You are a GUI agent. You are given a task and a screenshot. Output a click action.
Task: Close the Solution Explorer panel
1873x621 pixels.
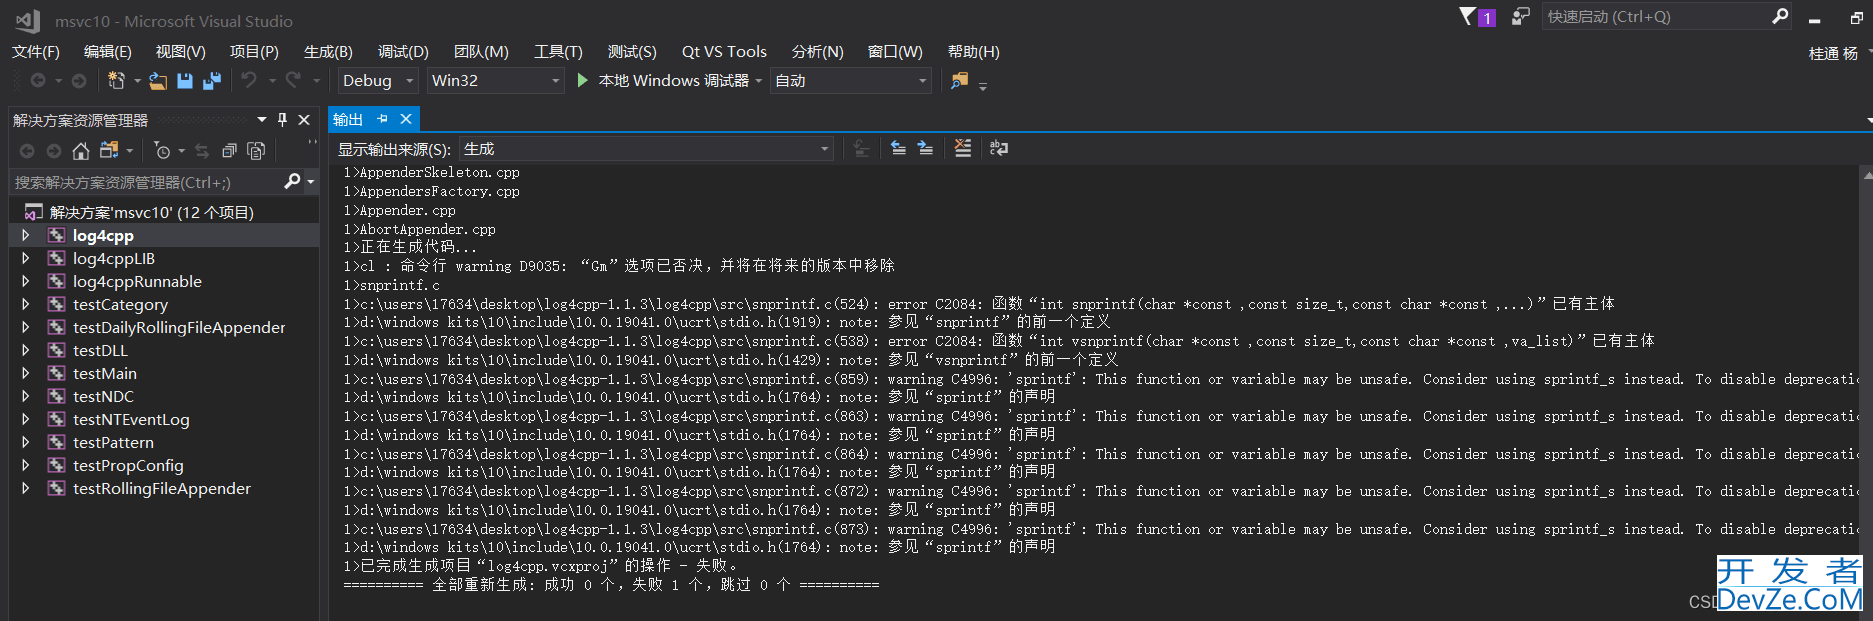(x=304, y=119)
